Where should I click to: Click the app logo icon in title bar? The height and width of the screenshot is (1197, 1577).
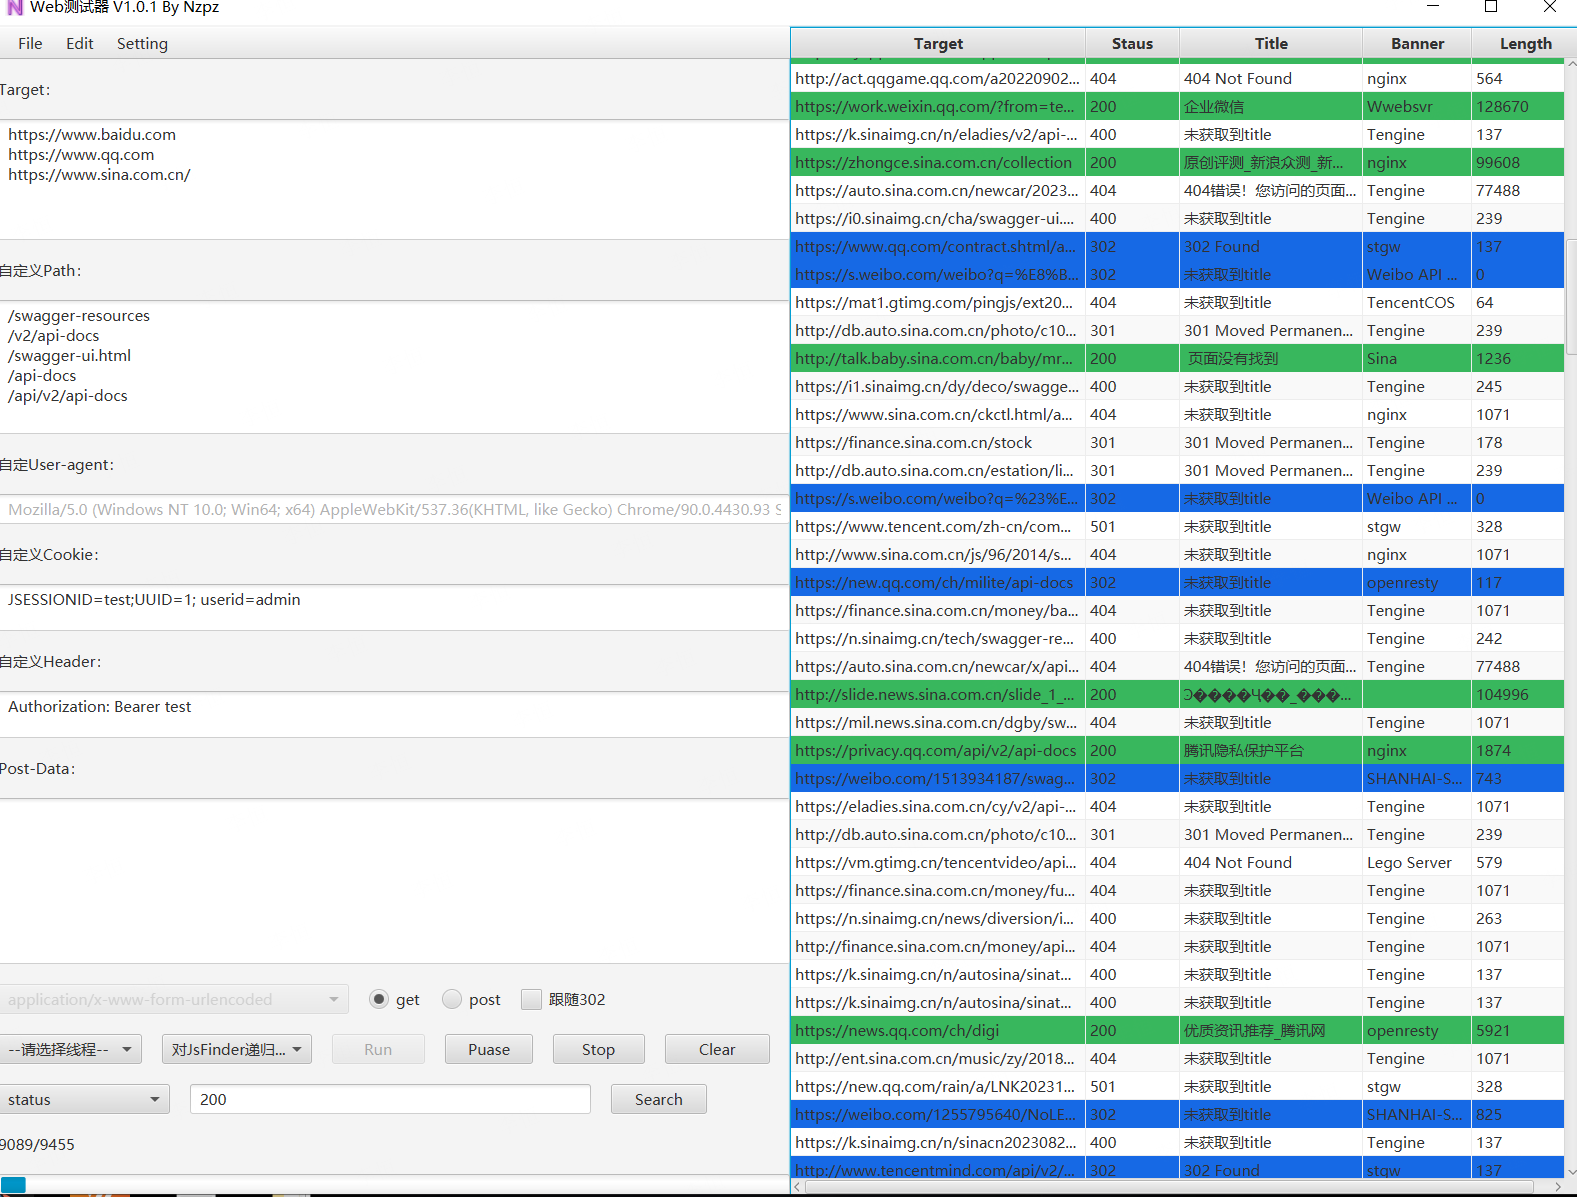pos(14,7)
